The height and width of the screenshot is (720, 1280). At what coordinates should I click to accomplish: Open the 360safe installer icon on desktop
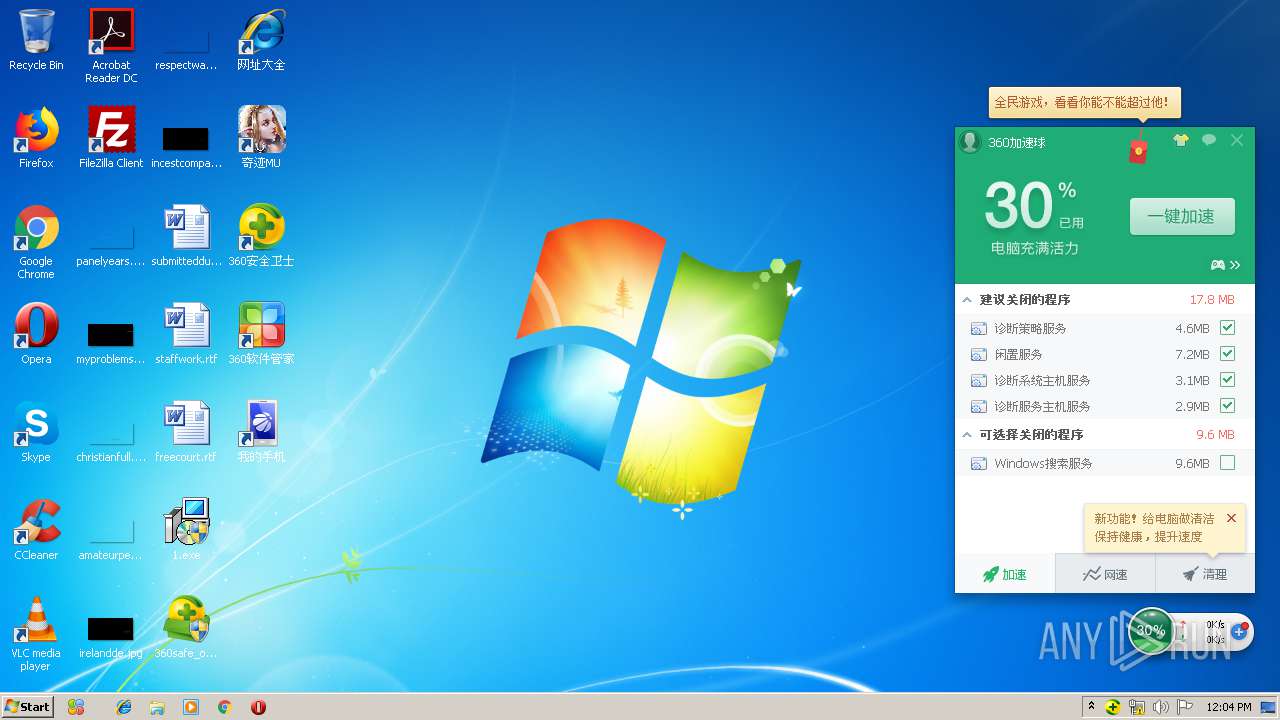click(x=186, y=628)
